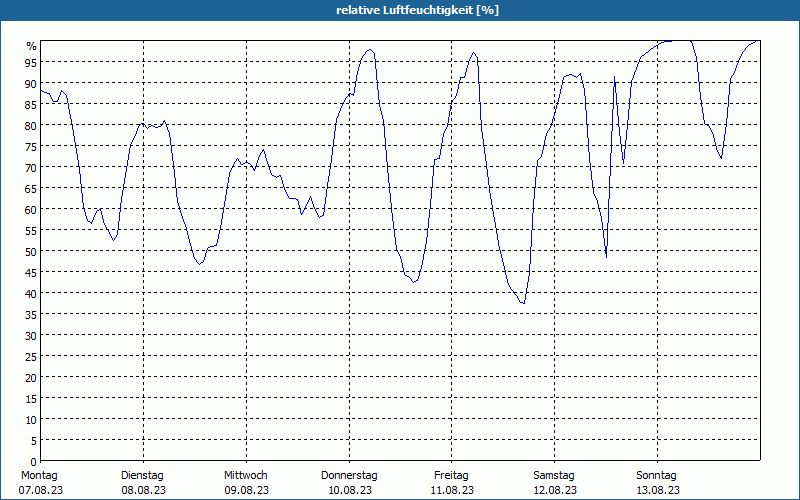Click the '50' y-axis value
Image resolution: width=800 pixels, height=500 pixels.
pyautogui.click(x=31, y=252)
